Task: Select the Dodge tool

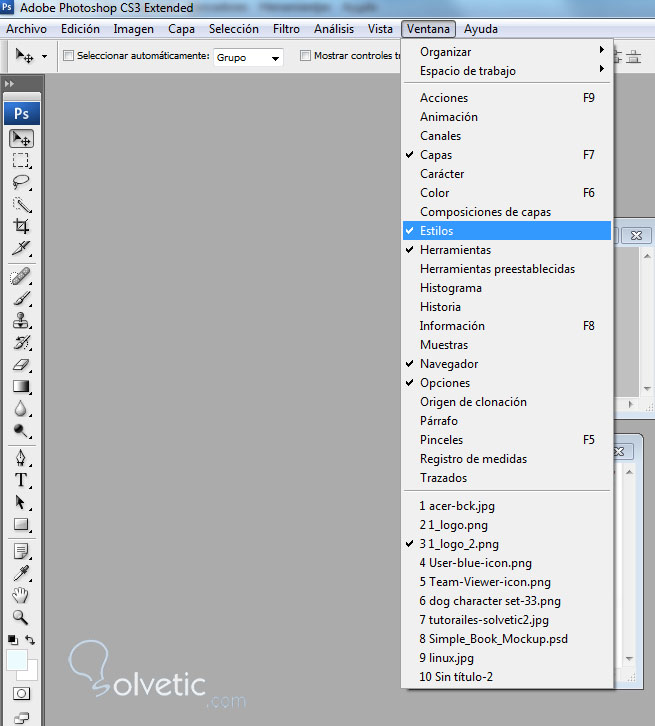Action: [21, 431]
